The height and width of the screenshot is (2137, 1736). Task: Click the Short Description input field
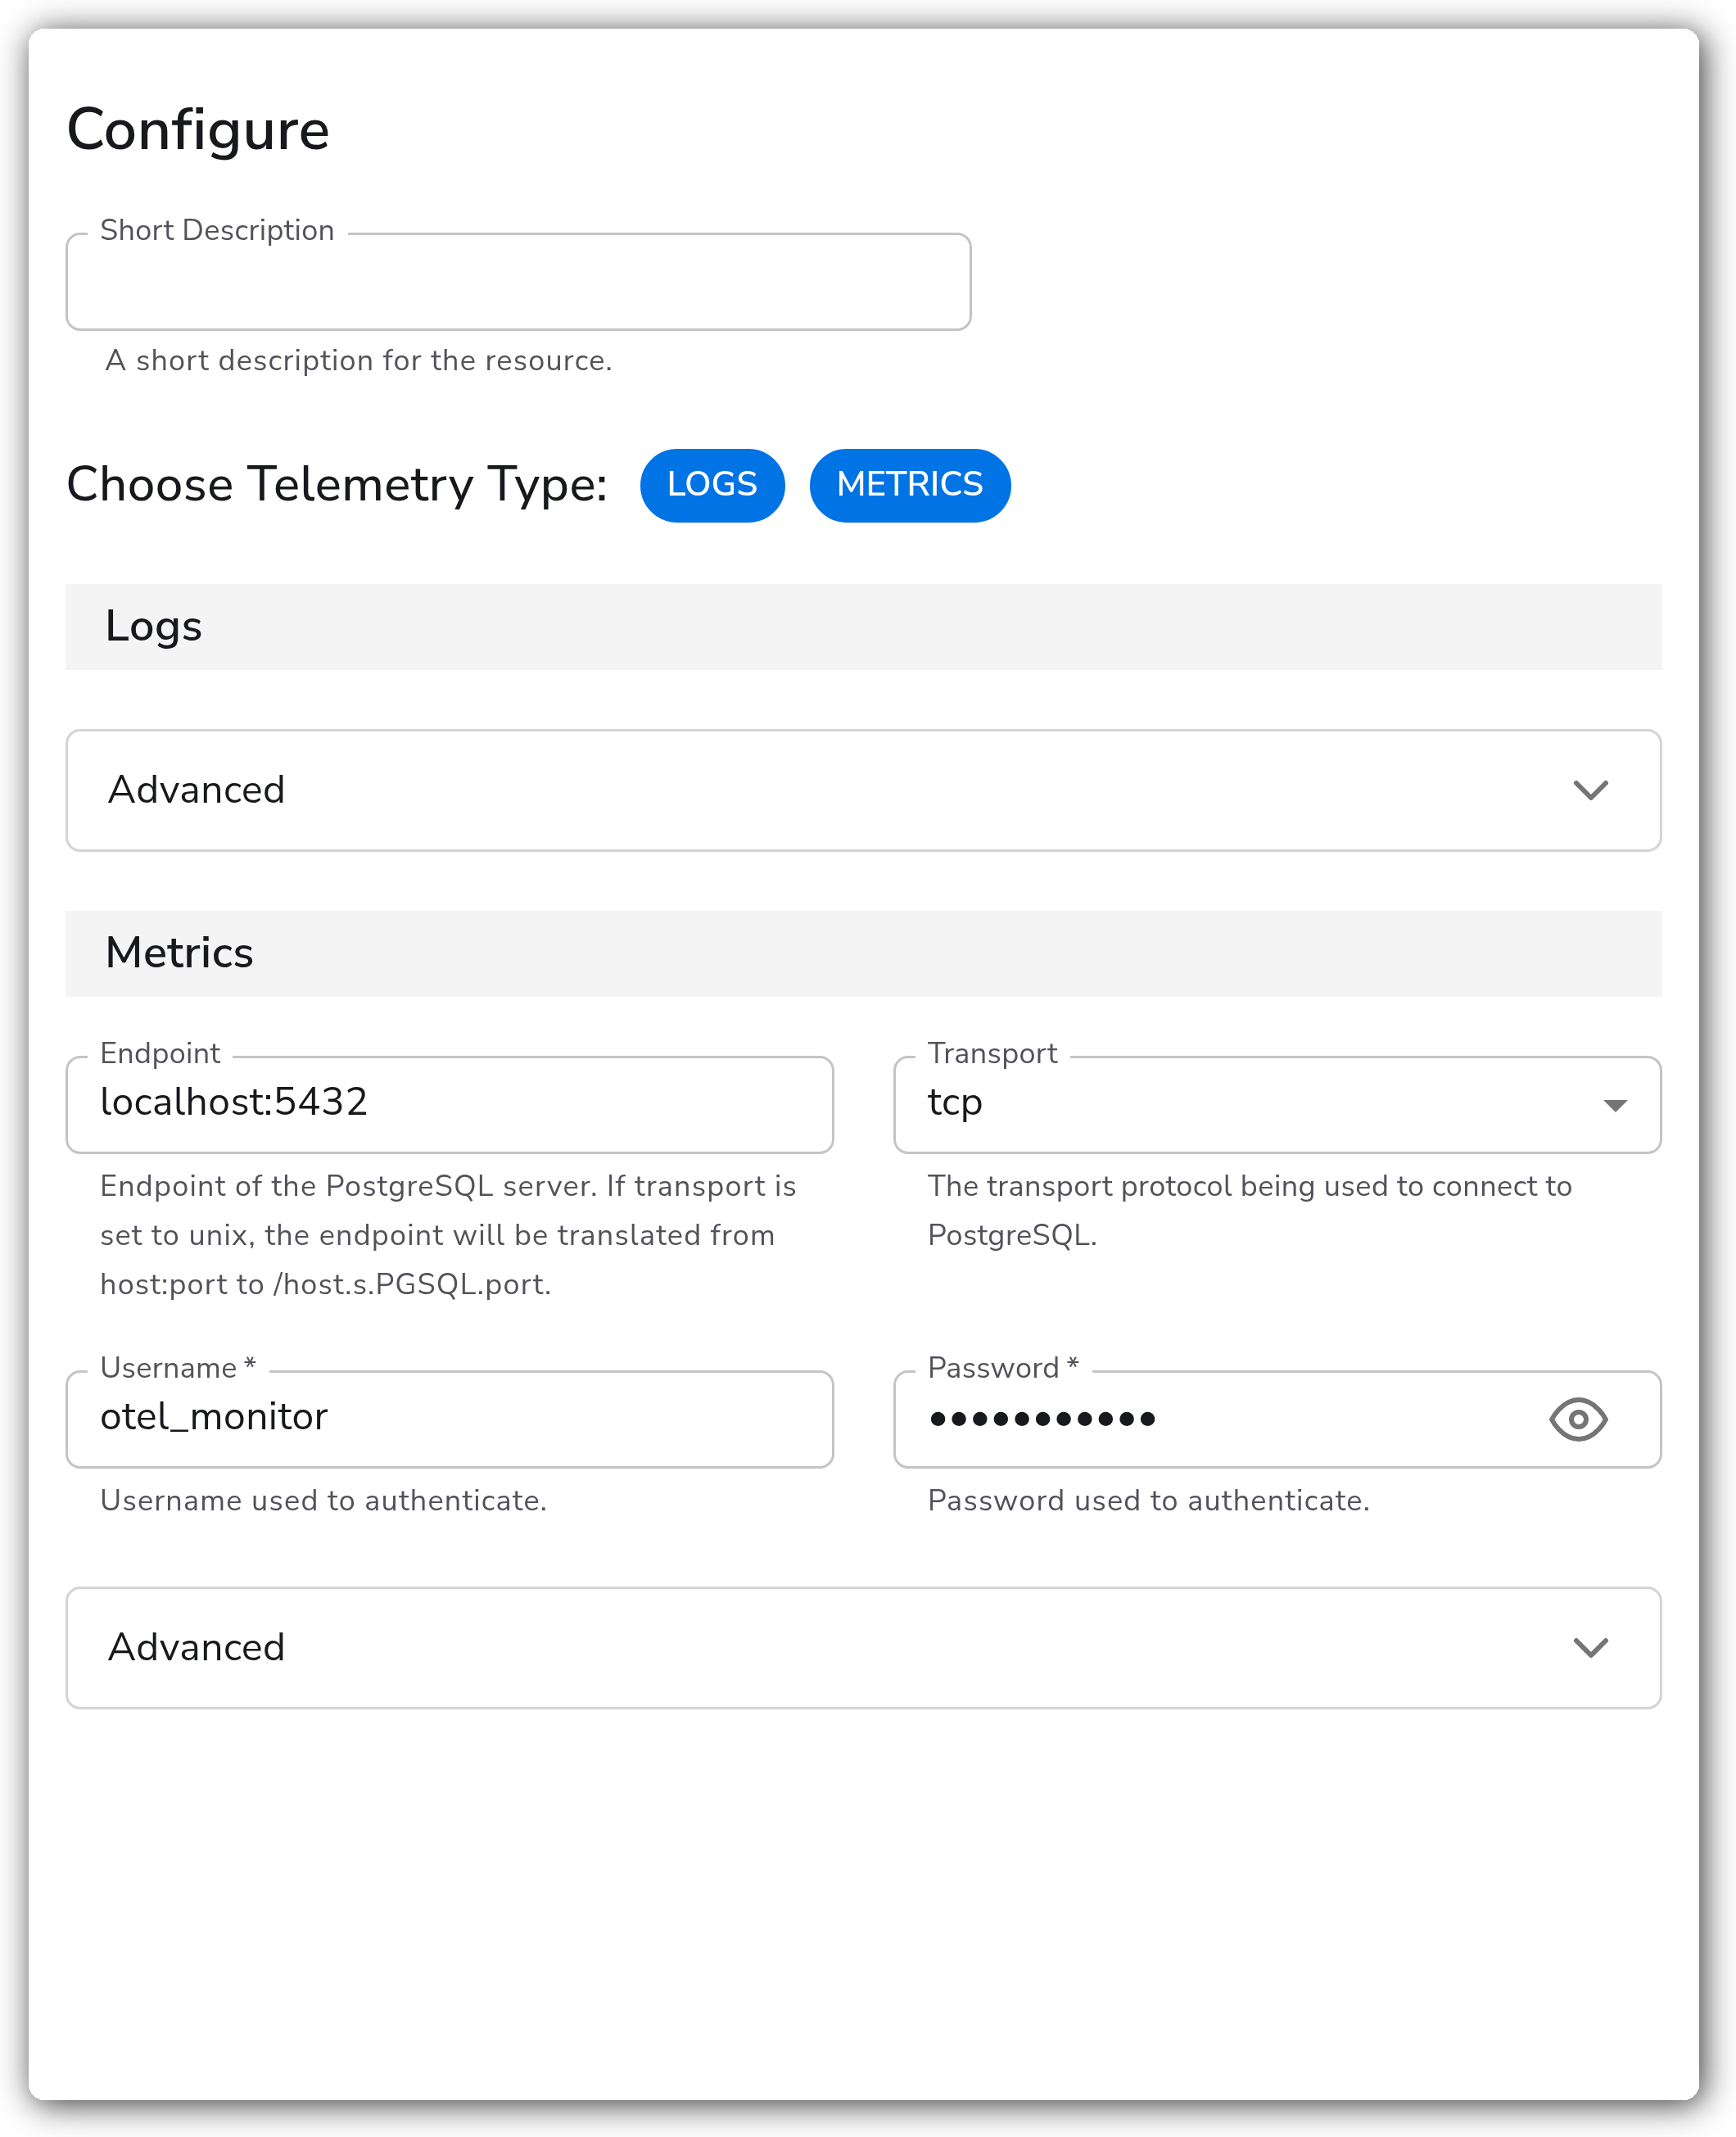pos(518,282)
